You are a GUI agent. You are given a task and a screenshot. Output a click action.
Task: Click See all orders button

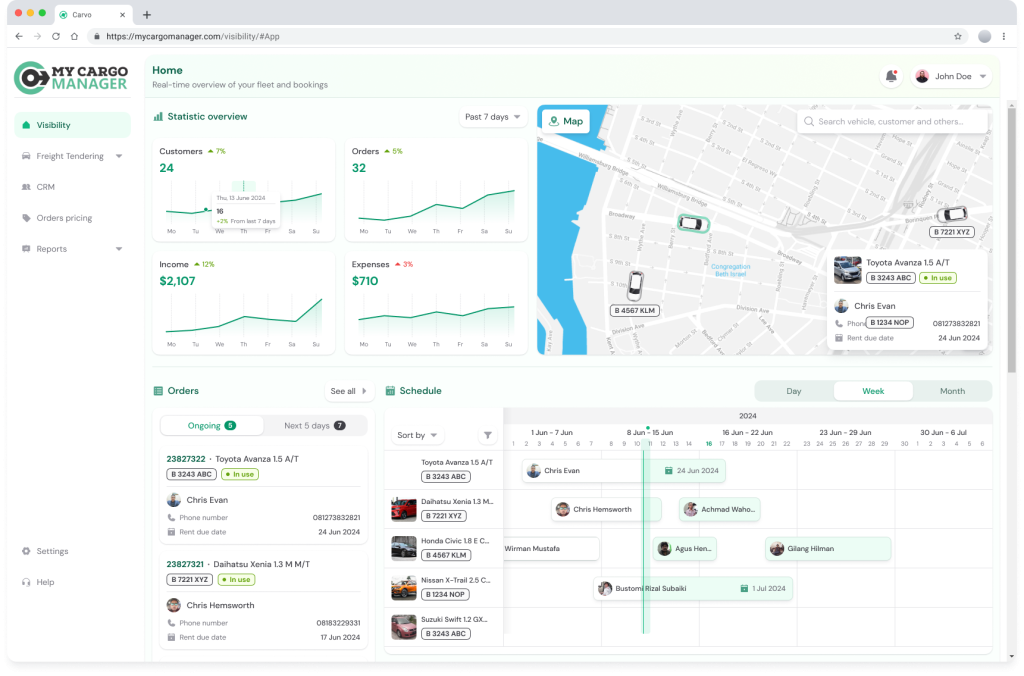[x=349, y=391]
